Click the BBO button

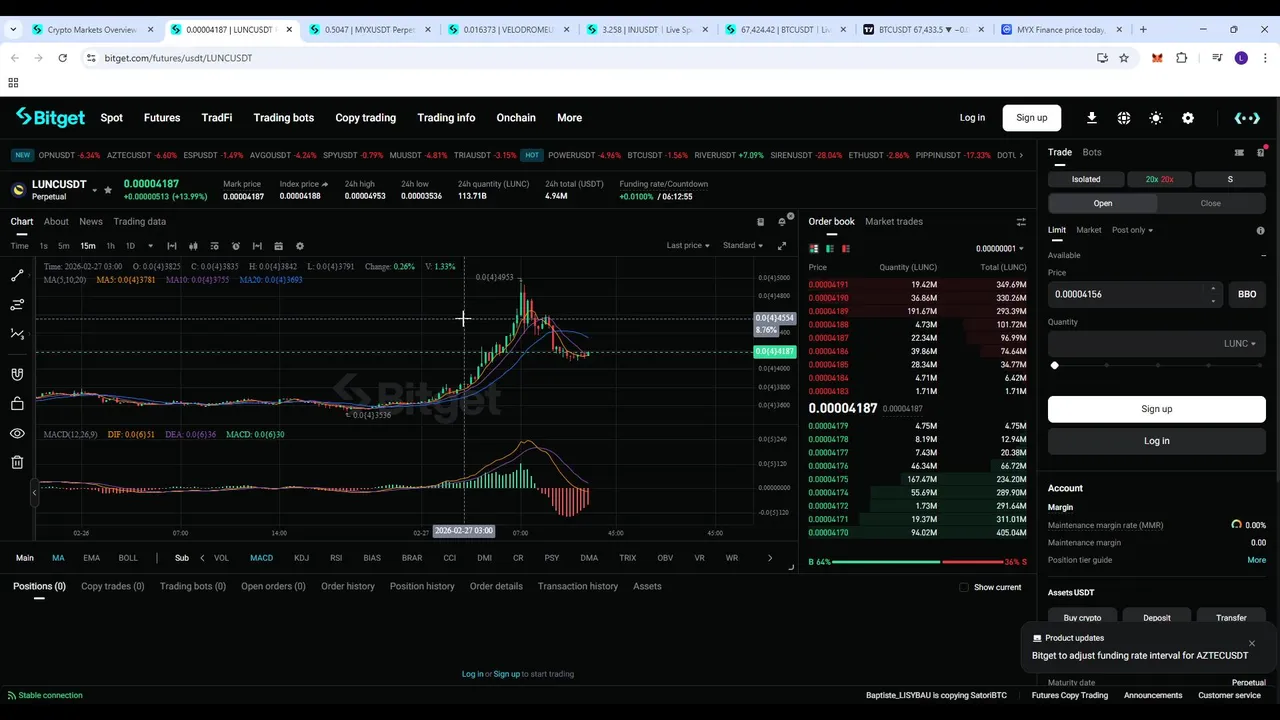point(1247,294)
